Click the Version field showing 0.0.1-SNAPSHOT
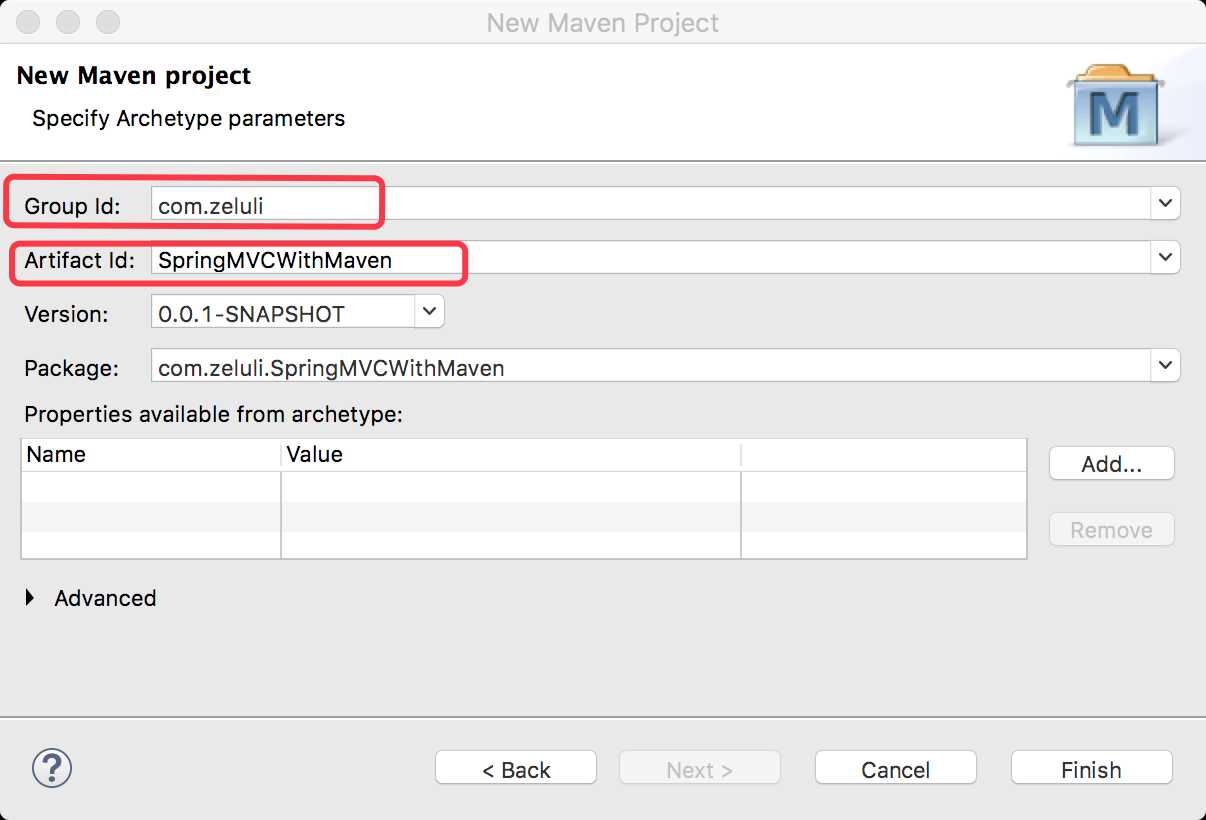This screenshot has width=1206, height=820. 283,312
